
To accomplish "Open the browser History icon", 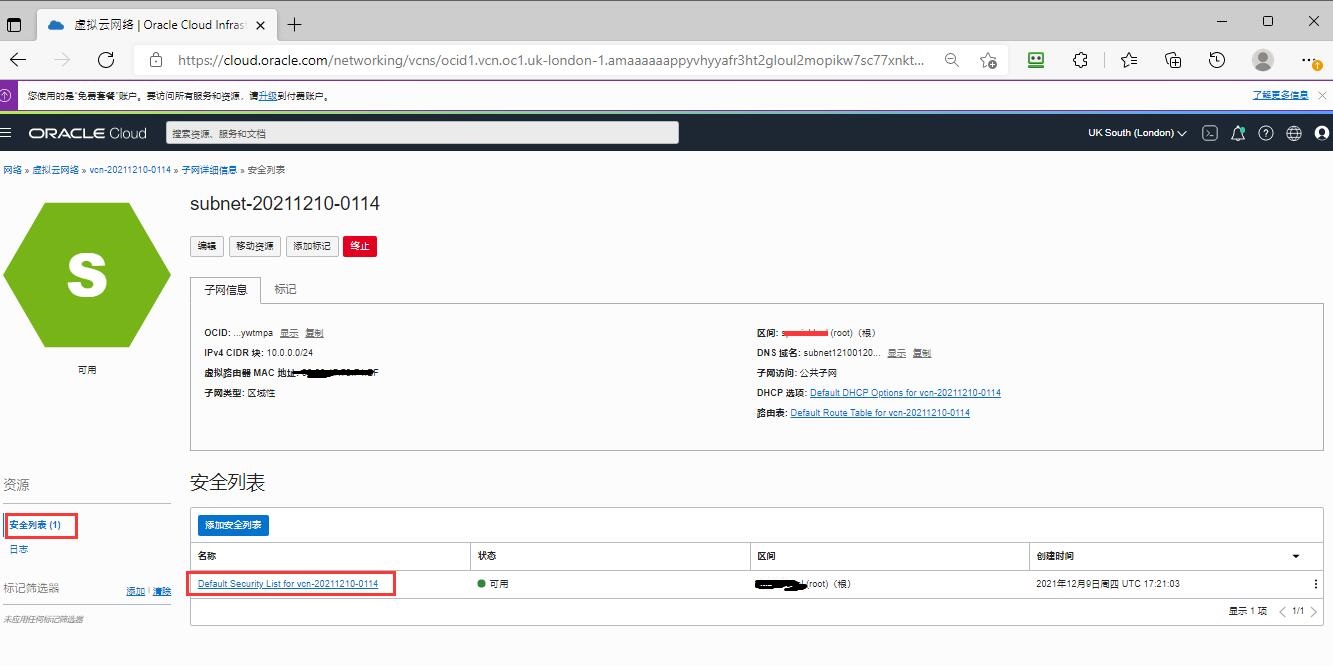I will (x=1217, y=60).
